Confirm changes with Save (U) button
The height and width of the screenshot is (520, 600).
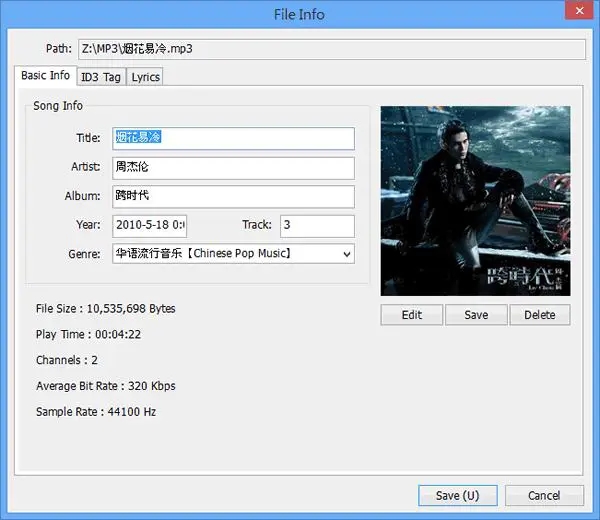point(458,496)
